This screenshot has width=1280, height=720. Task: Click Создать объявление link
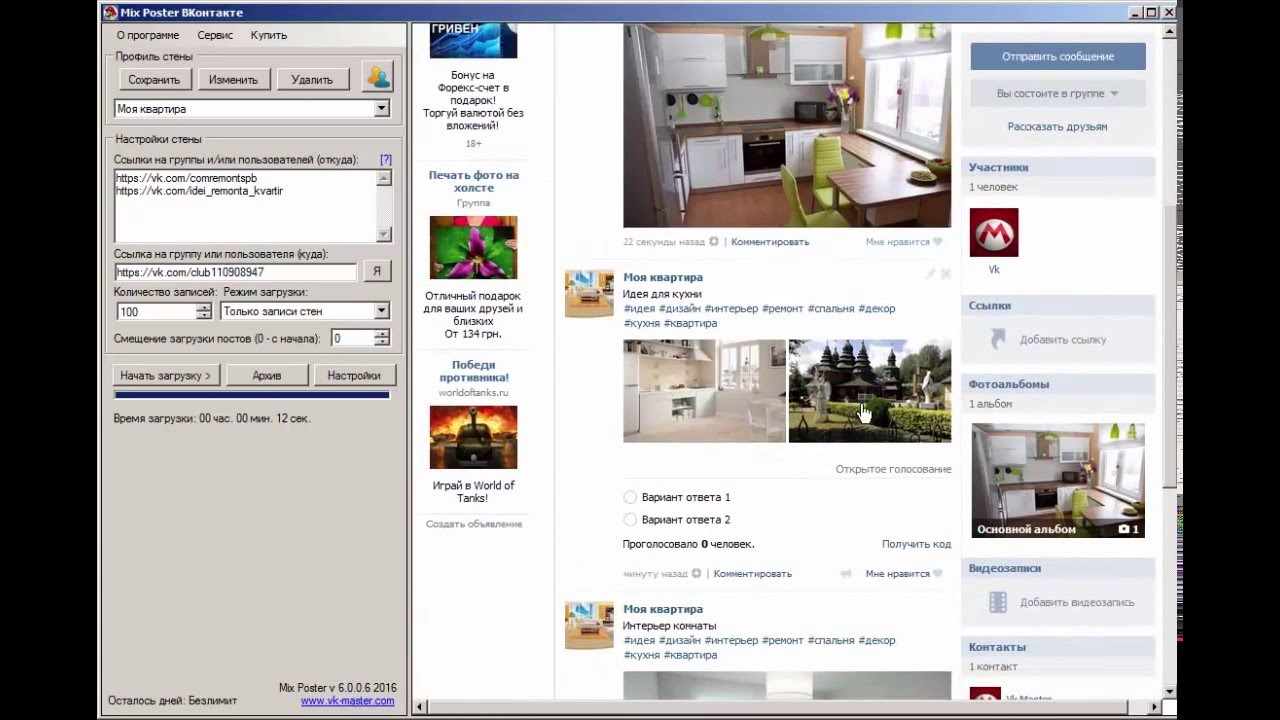click(x=474, y=524)
